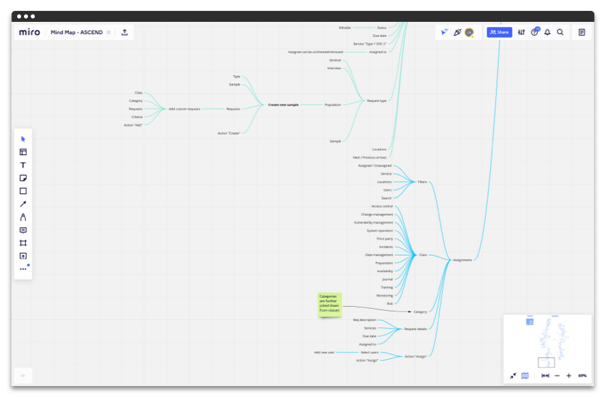Select the Shape rectangle tool
606x397 pixels.
pyautogui.click(x=23, y=191)
